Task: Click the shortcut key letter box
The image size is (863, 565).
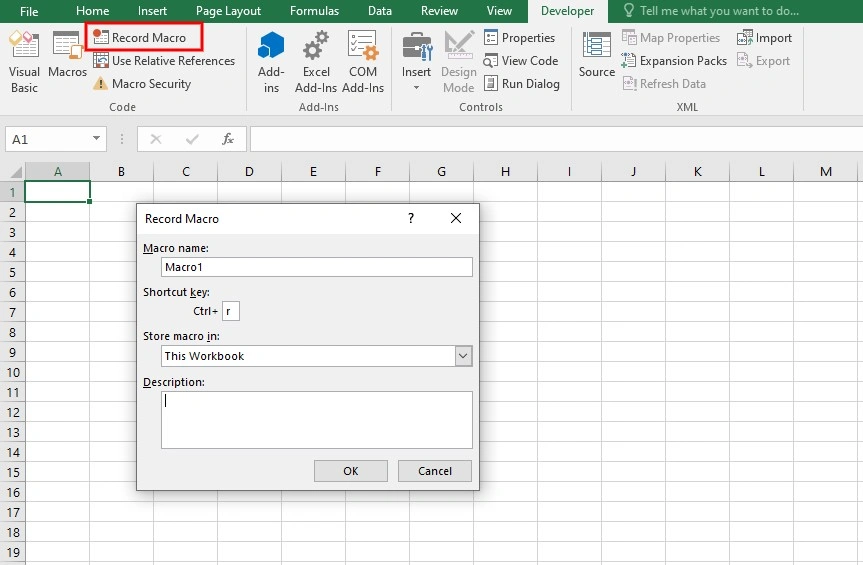Action: 231,311
